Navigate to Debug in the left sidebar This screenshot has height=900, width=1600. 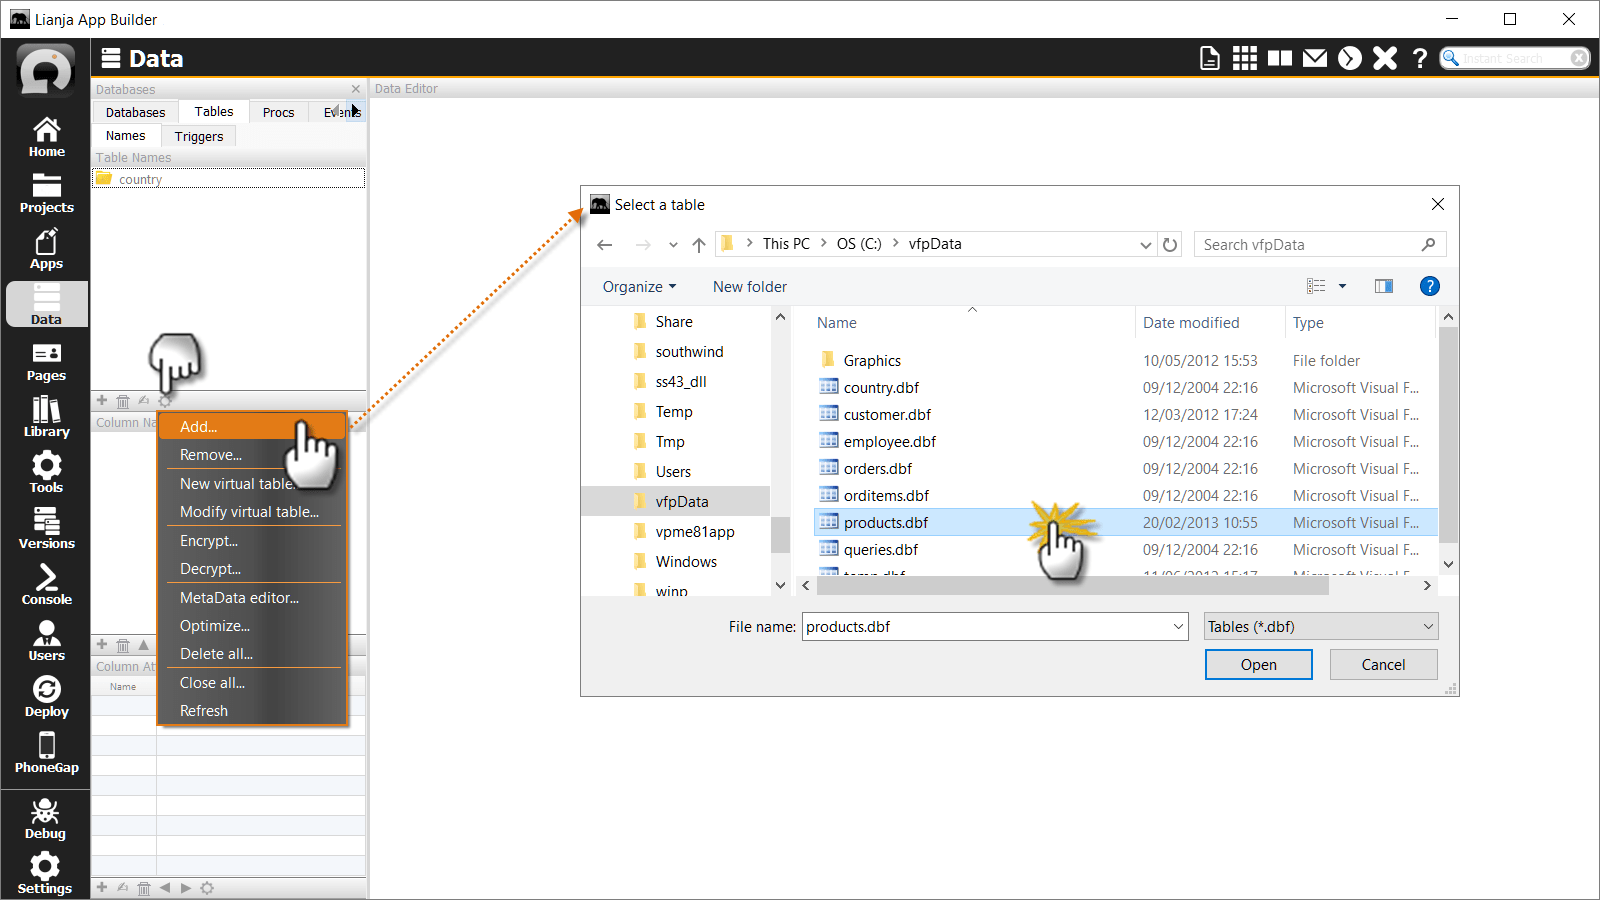pyautogui.click(x=45, y=820)
